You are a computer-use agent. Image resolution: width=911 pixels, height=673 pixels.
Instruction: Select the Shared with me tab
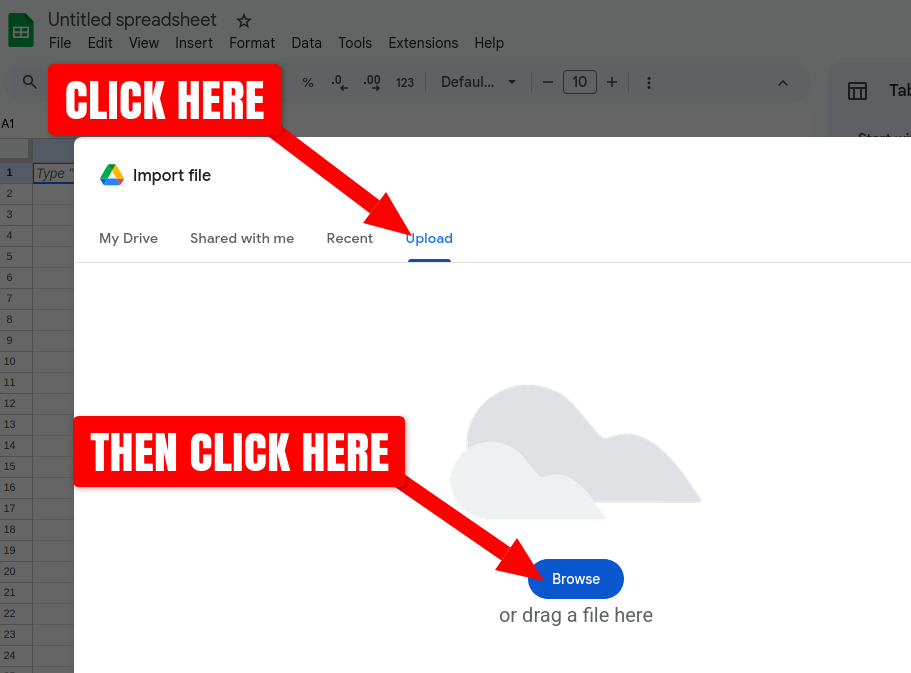pos(241,238)
